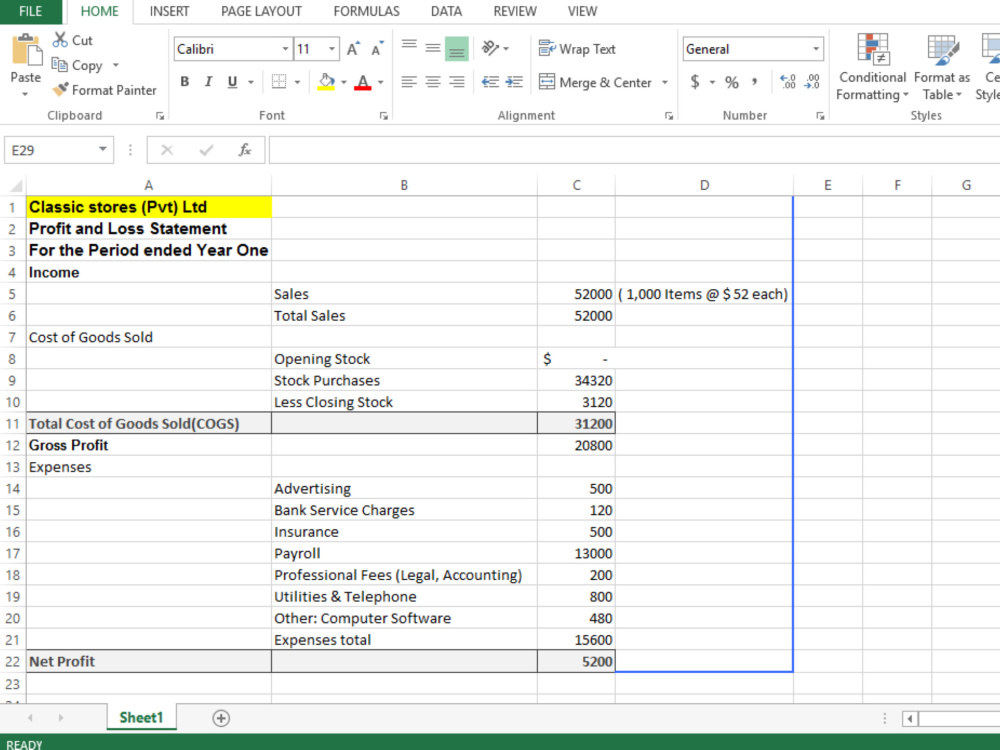Toggle Wrap Text

point(577,49)
